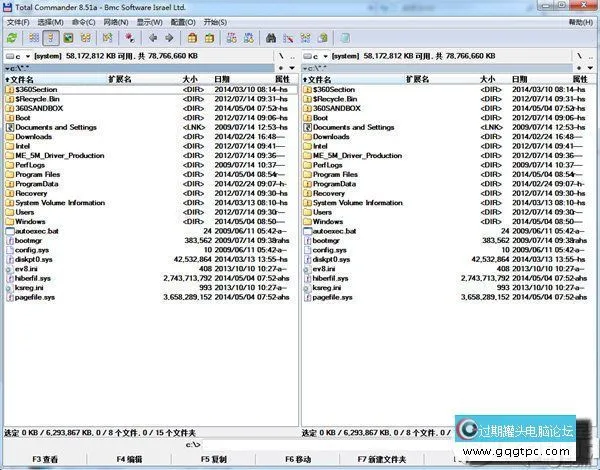Click the Pack files toolbar icon
This screenshot has width=600, height=470.
192,38
